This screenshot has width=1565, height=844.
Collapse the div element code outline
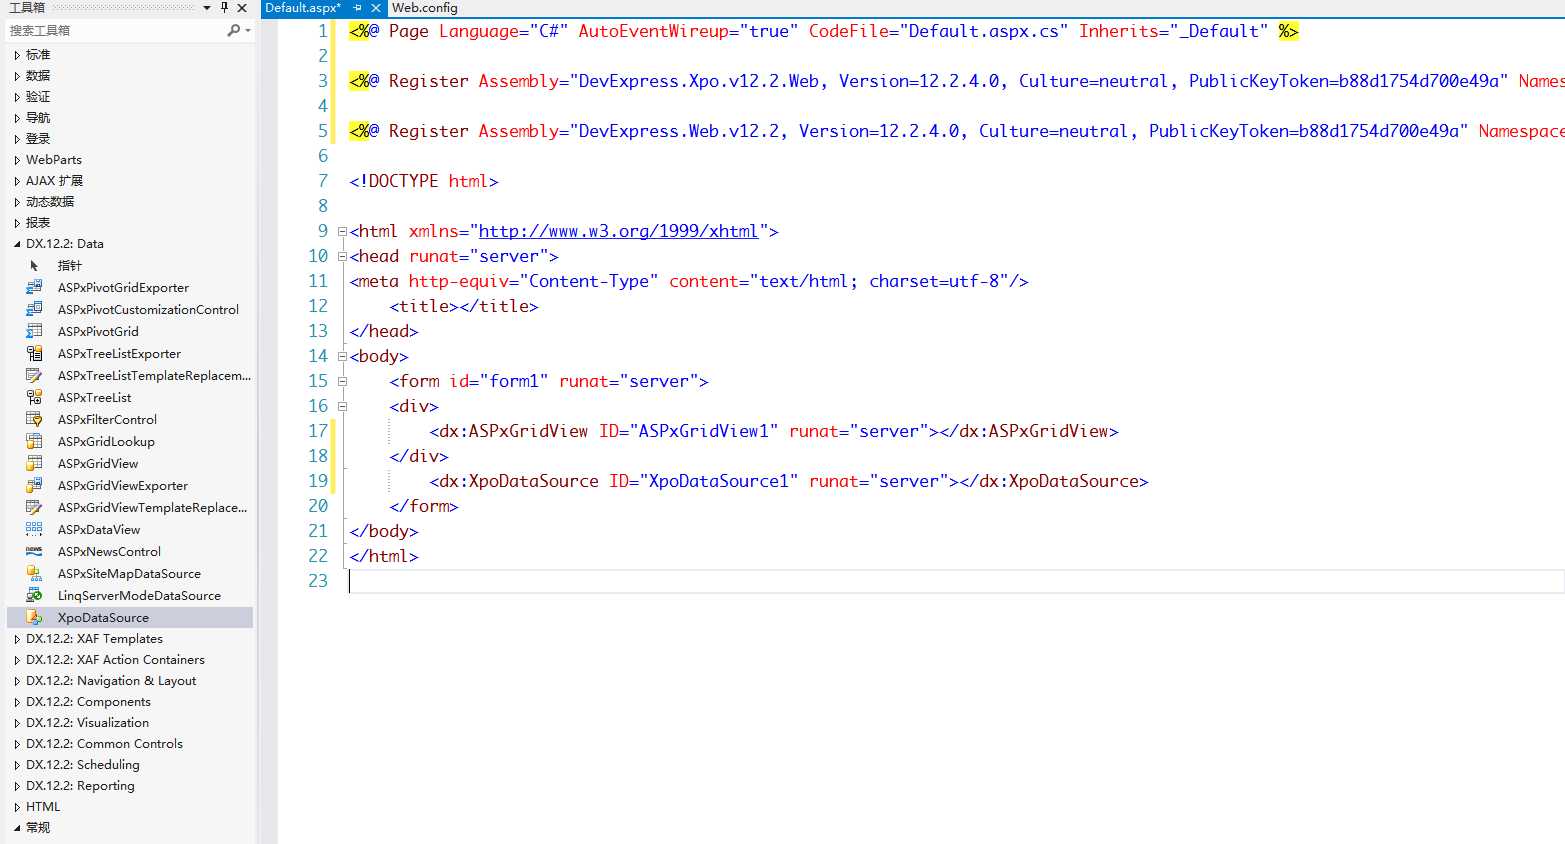pos(342,406)
